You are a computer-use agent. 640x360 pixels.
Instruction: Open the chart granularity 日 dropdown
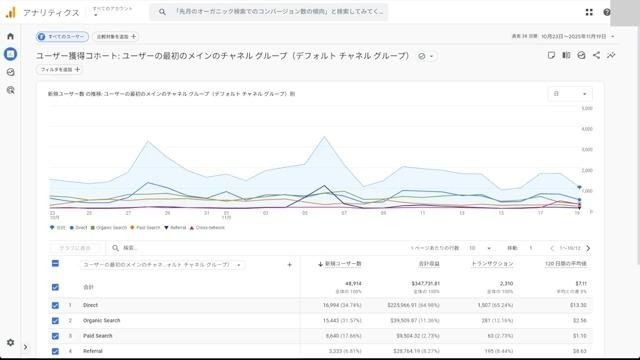pos(569,94)
